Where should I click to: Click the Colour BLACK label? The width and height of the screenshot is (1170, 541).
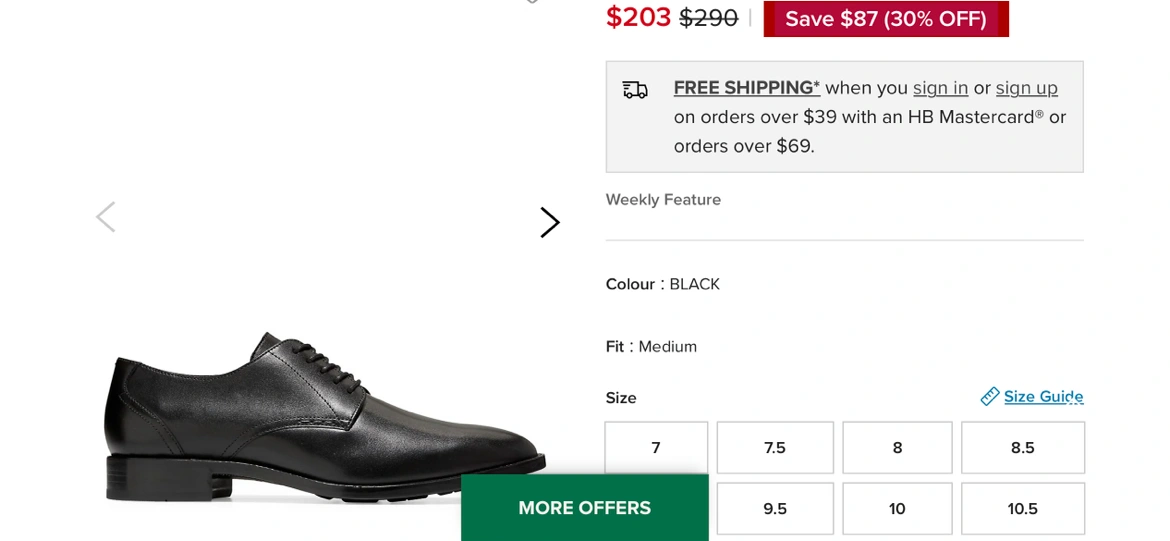(x=662, y=284)
